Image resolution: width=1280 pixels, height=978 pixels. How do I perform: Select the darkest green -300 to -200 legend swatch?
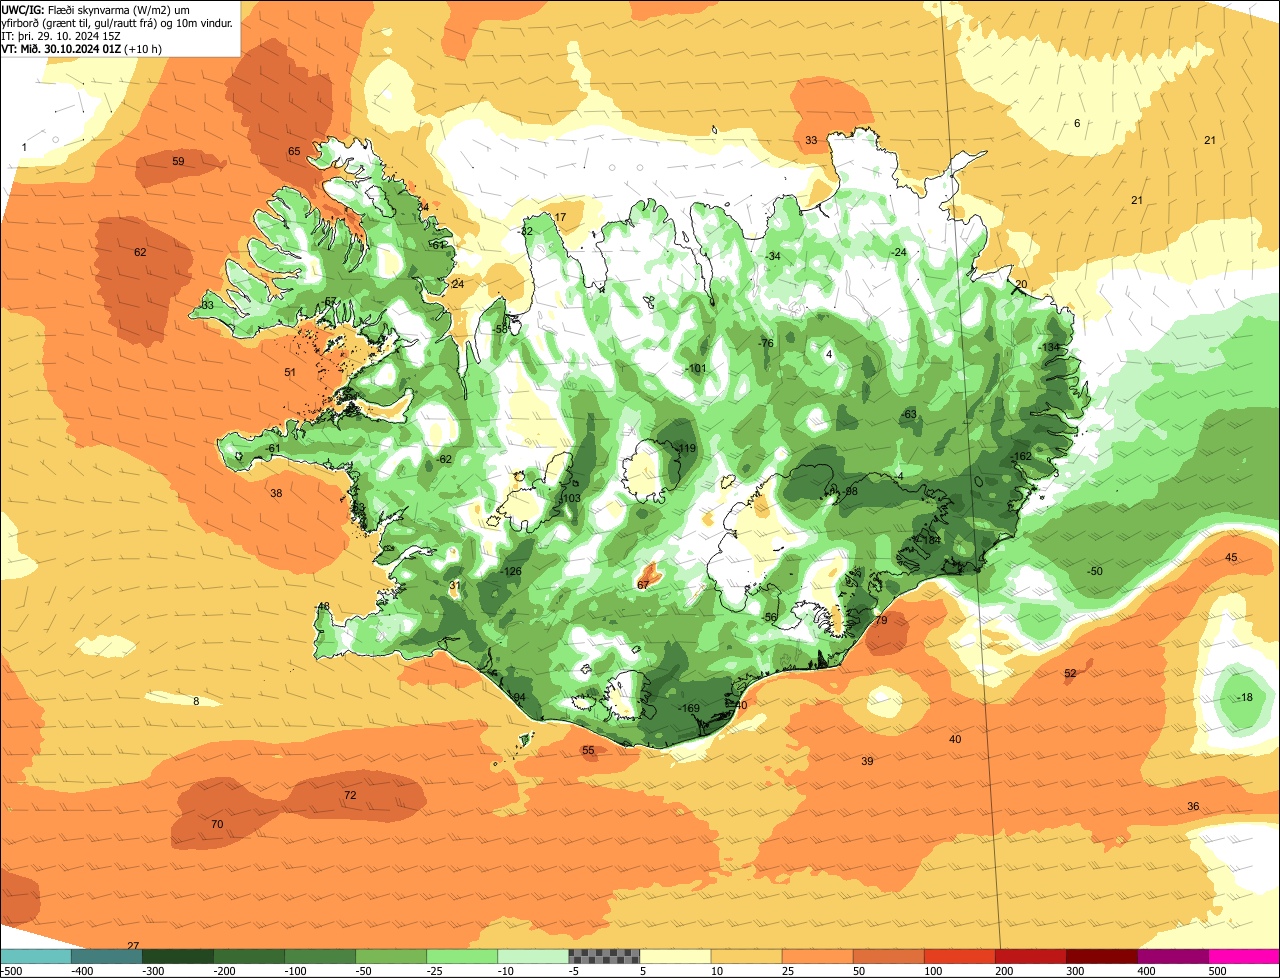click(x=177, y=956)
